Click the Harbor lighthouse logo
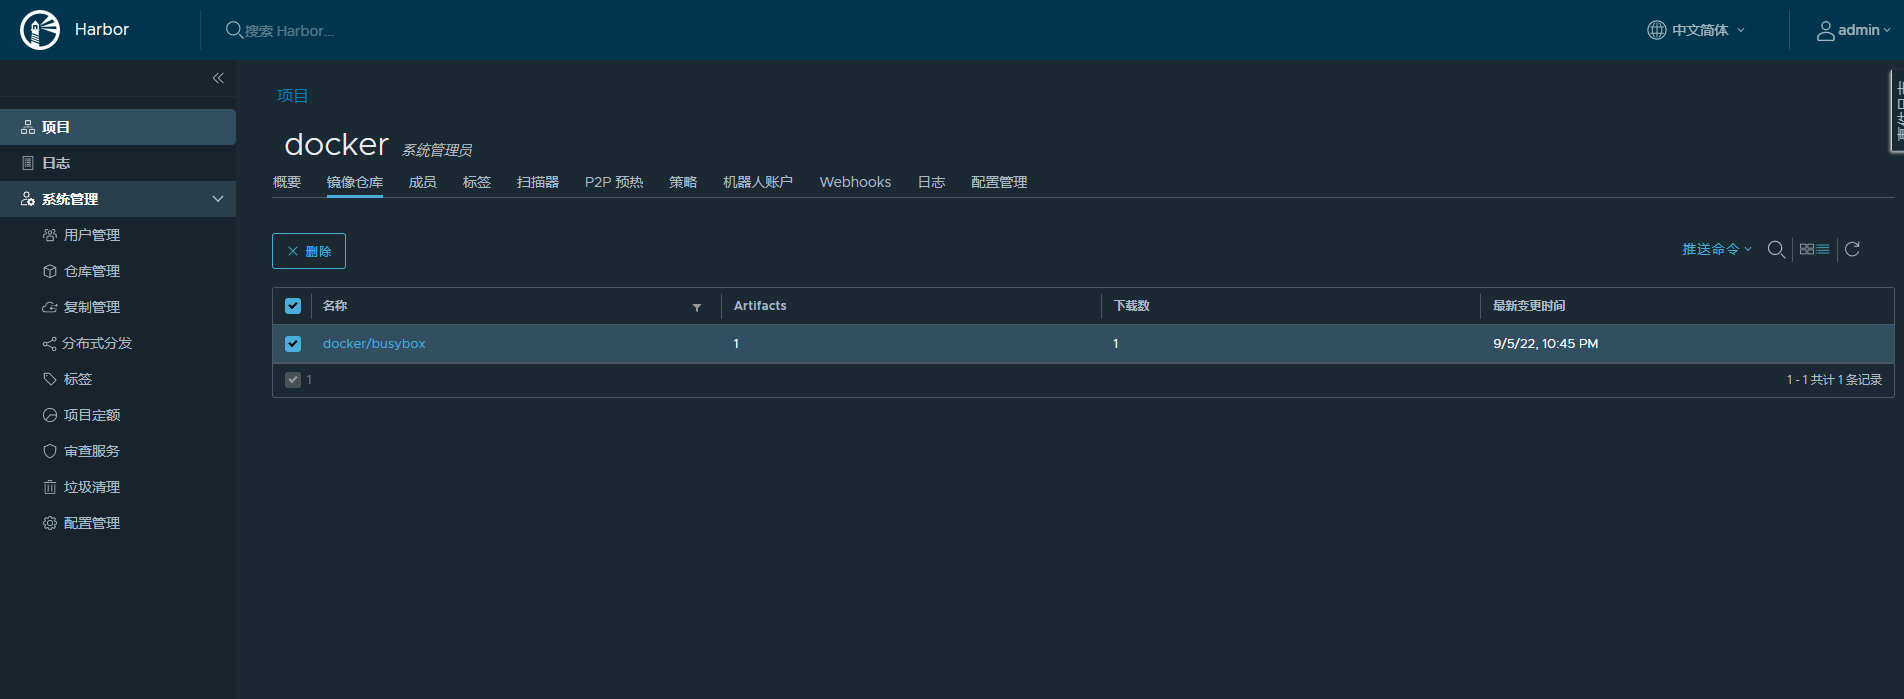The width and height of the screenshot is (1904, 699). pyautogui.click(x=40, y=30)
